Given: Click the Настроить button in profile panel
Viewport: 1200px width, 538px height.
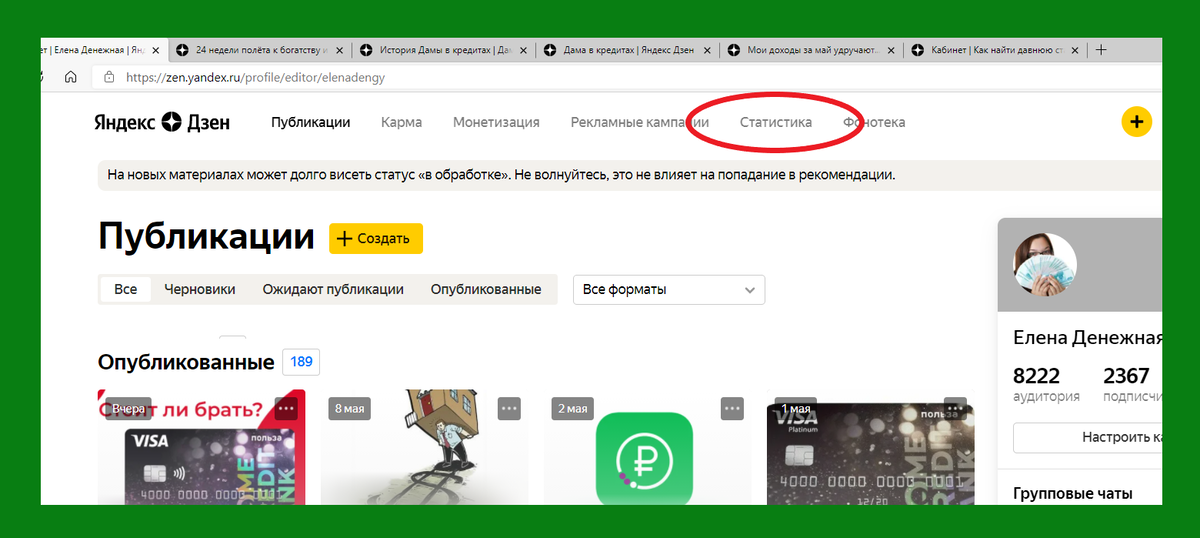Looking at the screenshot, I should 1088,437.
